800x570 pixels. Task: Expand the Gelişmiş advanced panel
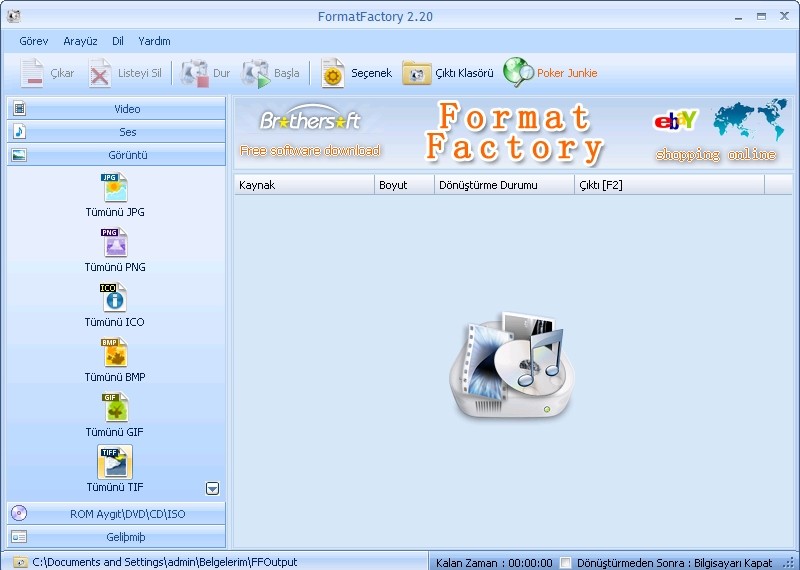point(116,536)
